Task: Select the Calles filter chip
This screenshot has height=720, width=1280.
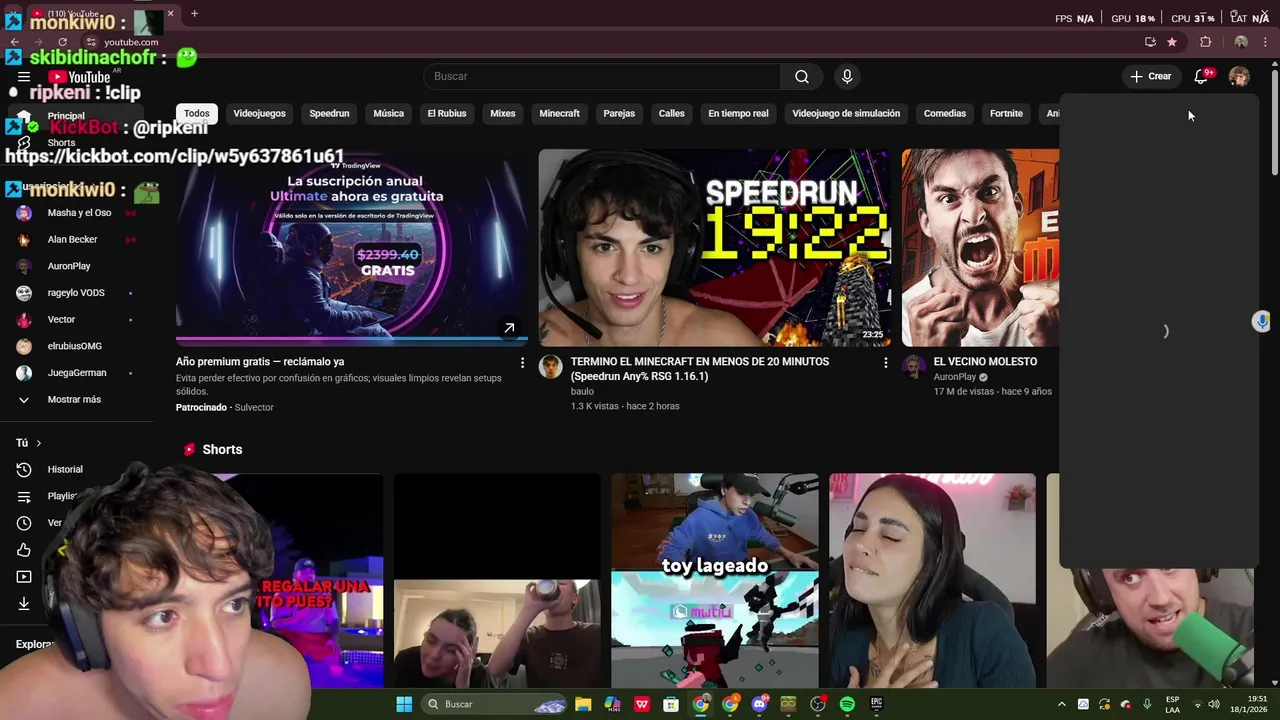Action: (x=671, y=113)
